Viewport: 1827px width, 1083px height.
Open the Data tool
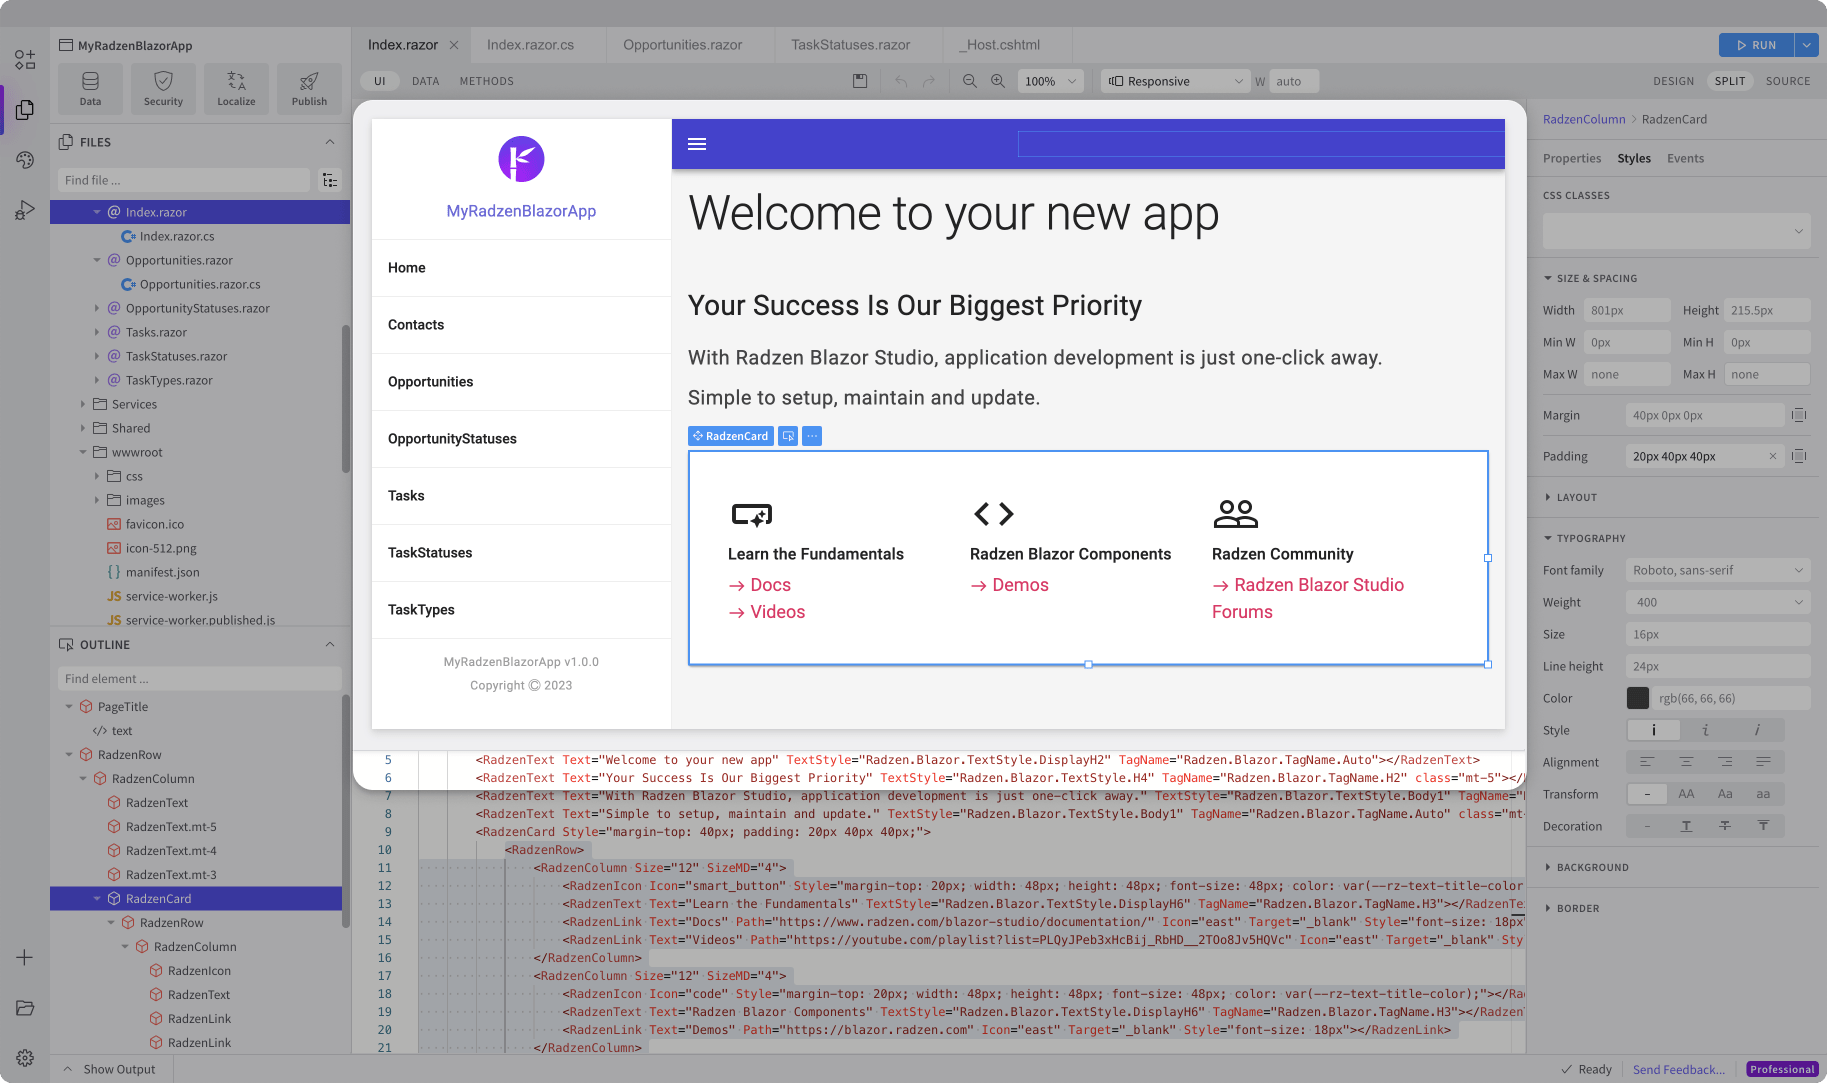click(90, 89)
